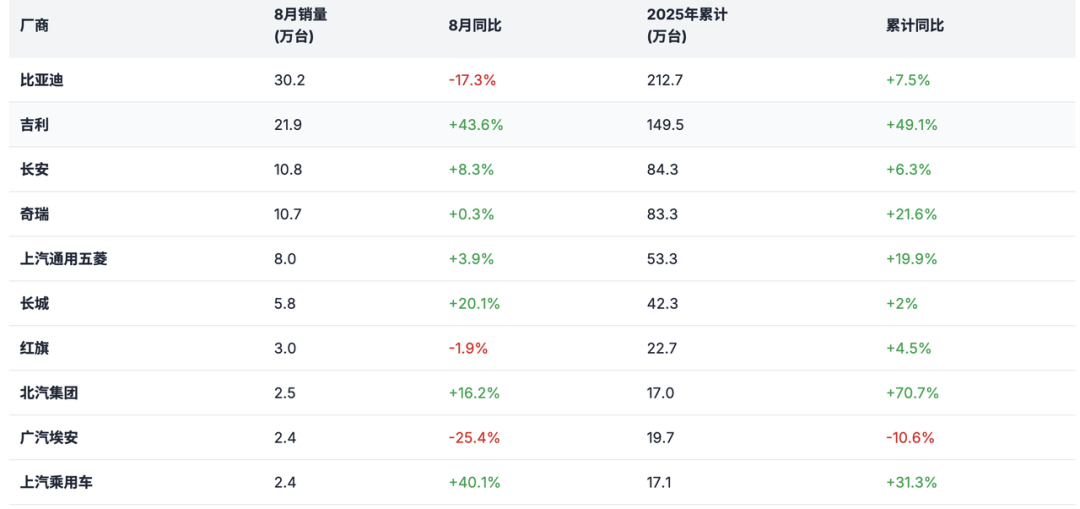Click the 长安 manufacturer cell
1080x509 pixels.
click(x=34, y=169)
